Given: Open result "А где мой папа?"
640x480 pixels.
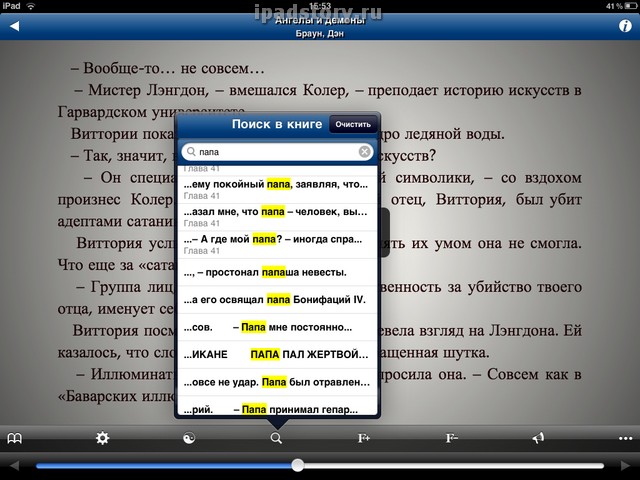Looking at the screenshot, I should [x=278, y=244].
